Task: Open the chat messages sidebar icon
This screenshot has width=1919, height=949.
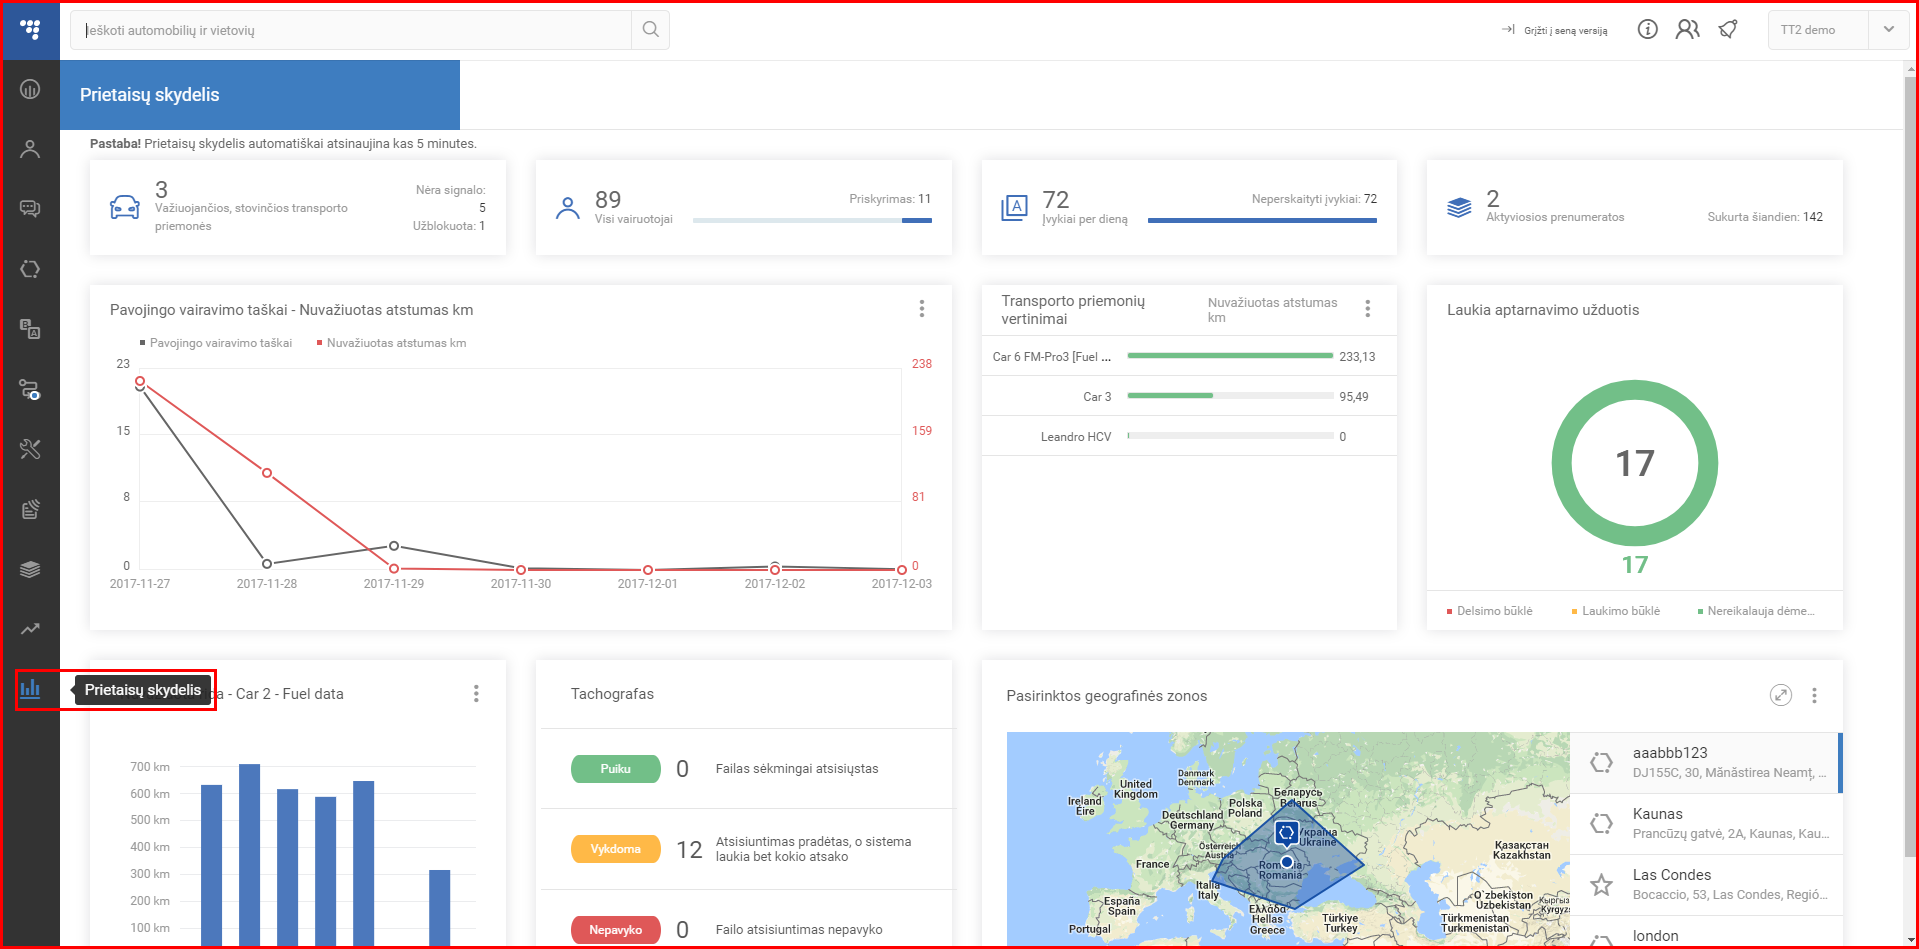Action: click(30, 209)
